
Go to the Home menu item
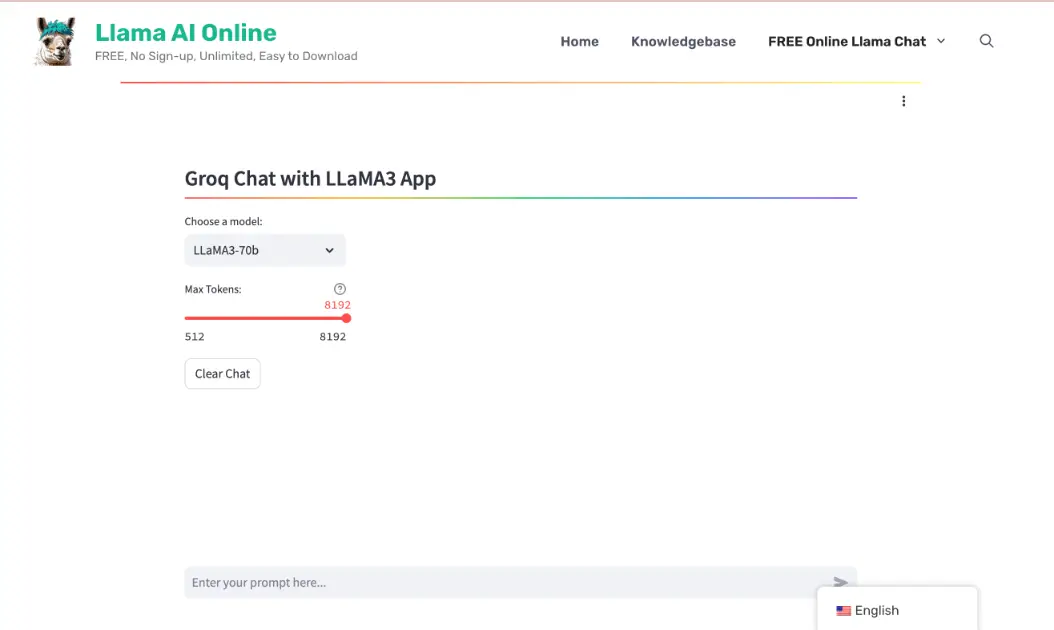(579, 42)
